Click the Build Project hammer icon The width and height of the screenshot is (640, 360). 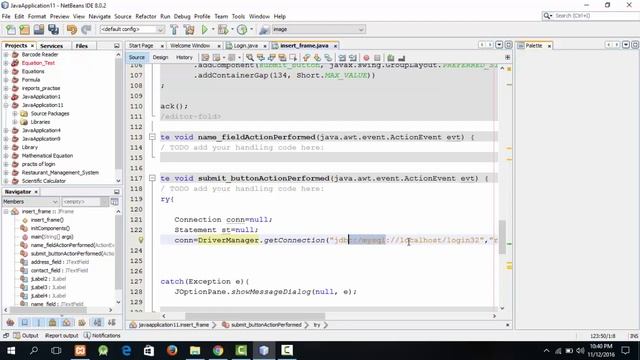point(174,29)
